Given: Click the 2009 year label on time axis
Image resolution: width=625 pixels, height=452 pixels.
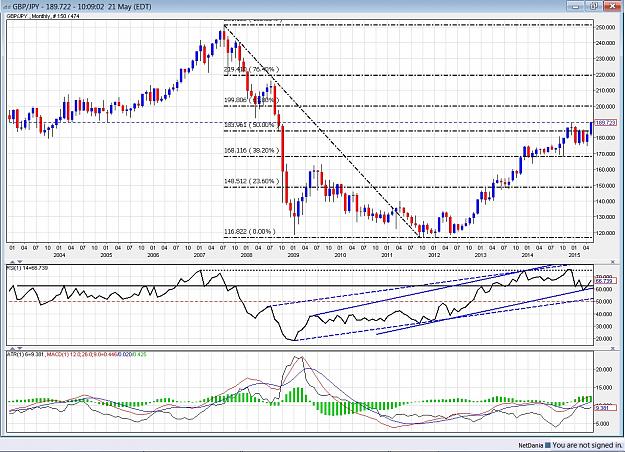Looking at the screenshot, I should 293,255.
